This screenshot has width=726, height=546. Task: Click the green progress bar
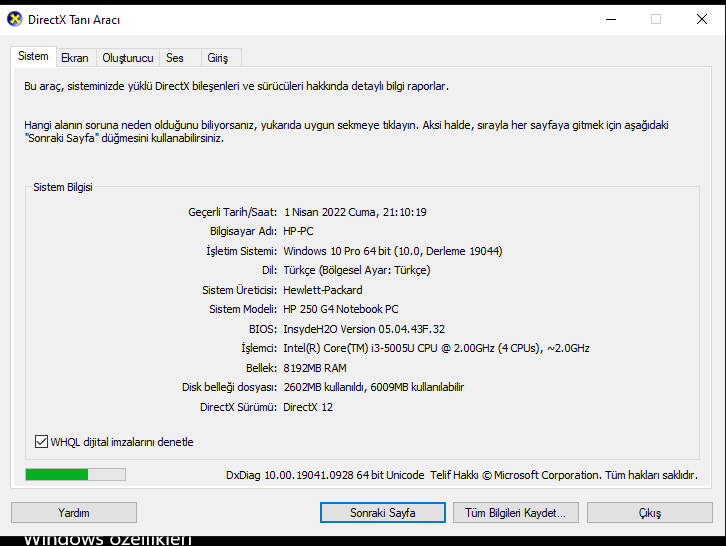click(x=75, y=474)
